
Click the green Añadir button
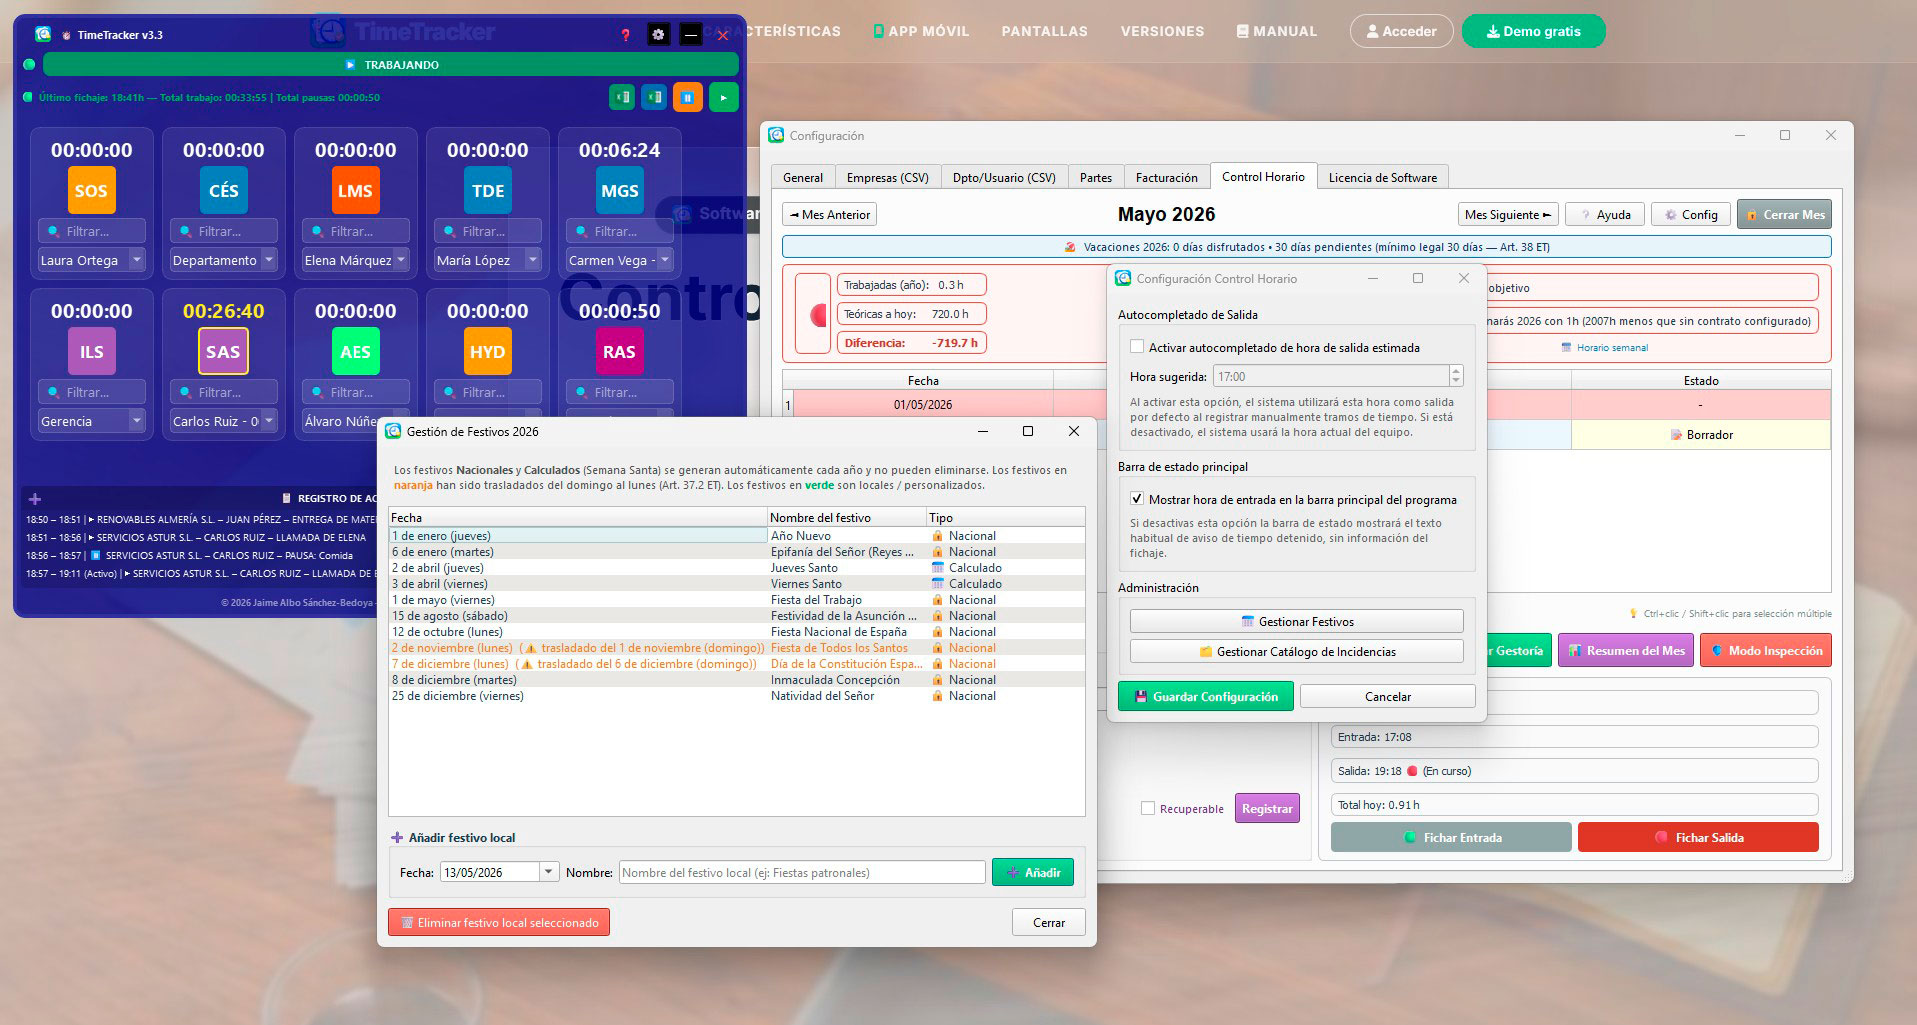pyautogui.click(x=1033, y=872)
